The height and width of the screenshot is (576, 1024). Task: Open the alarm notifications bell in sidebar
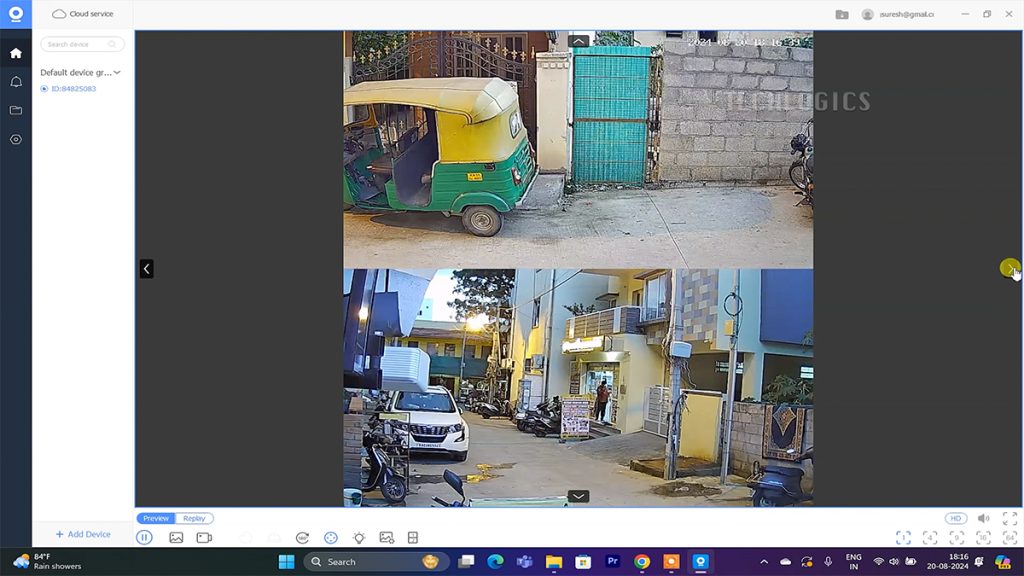tap(16, 82)
